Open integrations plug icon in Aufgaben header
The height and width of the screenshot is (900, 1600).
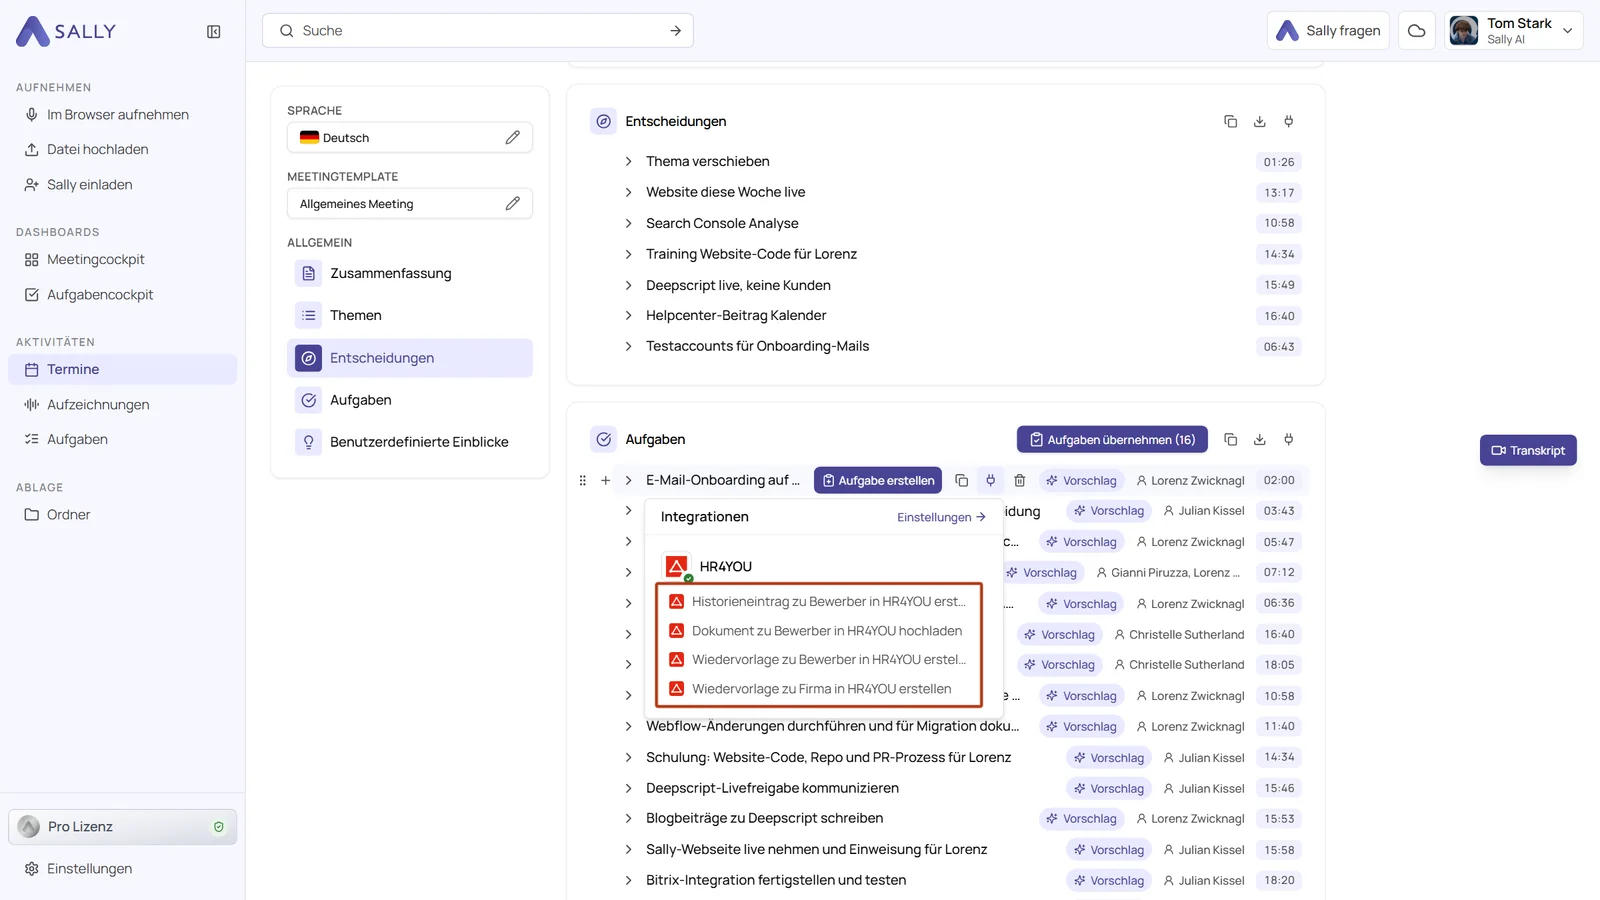click(1289, 440)
